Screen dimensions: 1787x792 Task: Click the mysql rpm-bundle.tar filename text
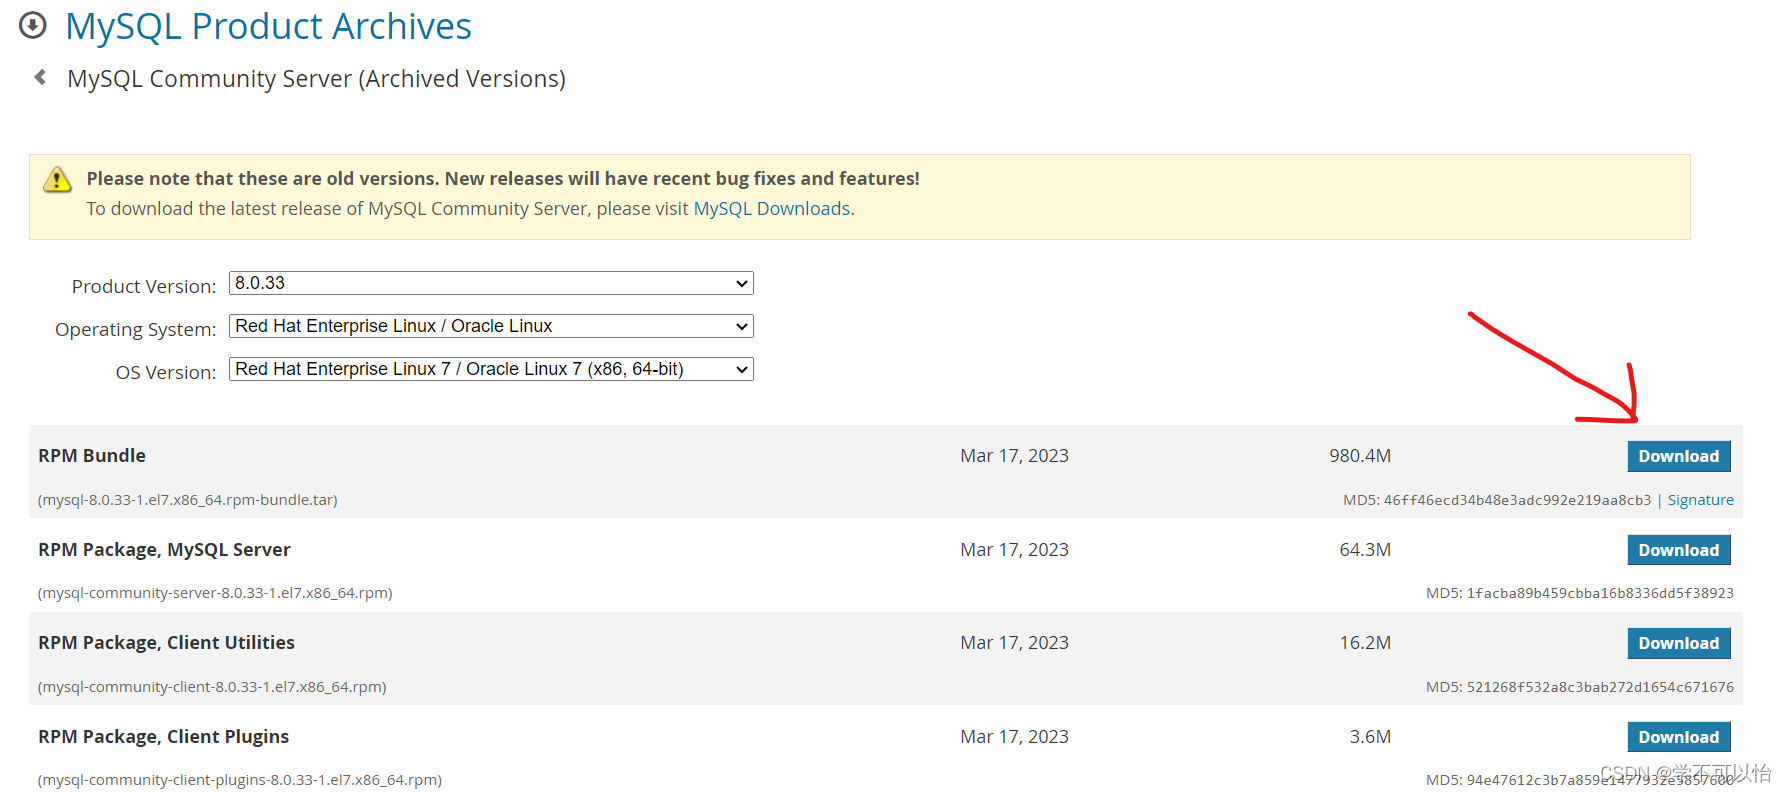pyautogui.click(x=188, y=500)
